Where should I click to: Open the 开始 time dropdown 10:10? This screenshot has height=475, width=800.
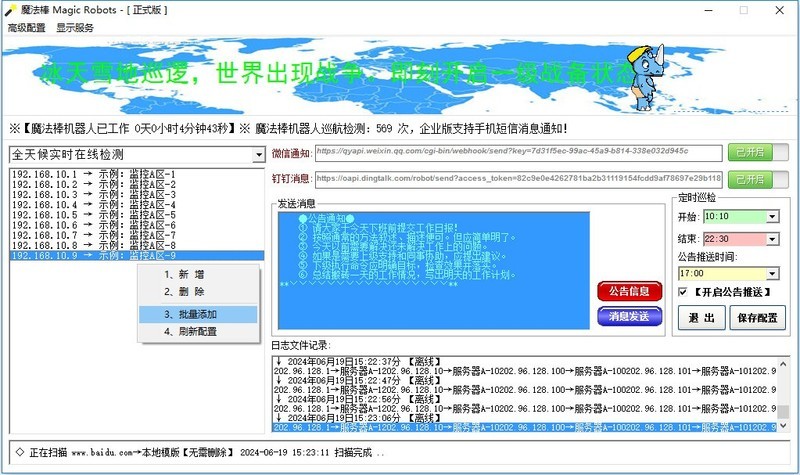[x=772, y=217]
